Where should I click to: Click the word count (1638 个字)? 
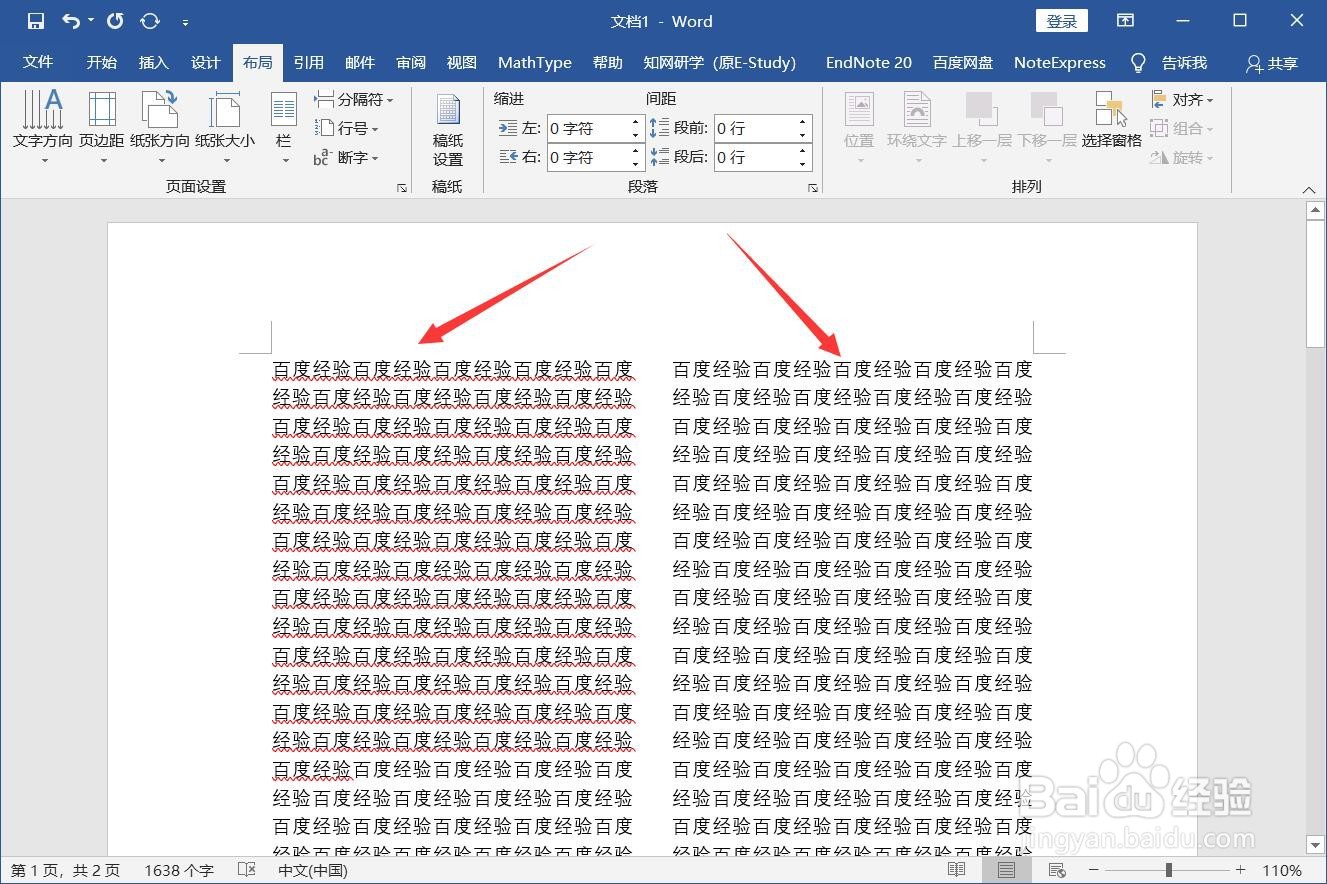(179, 870)
